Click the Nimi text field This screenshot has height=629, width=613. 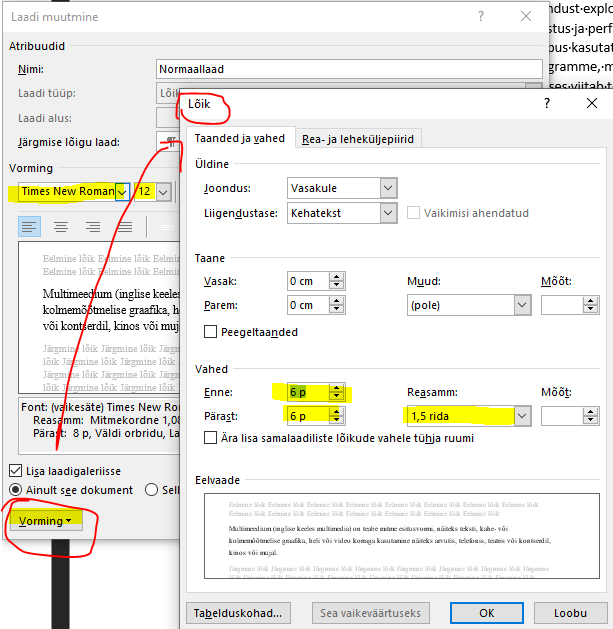tap(350, 70)
